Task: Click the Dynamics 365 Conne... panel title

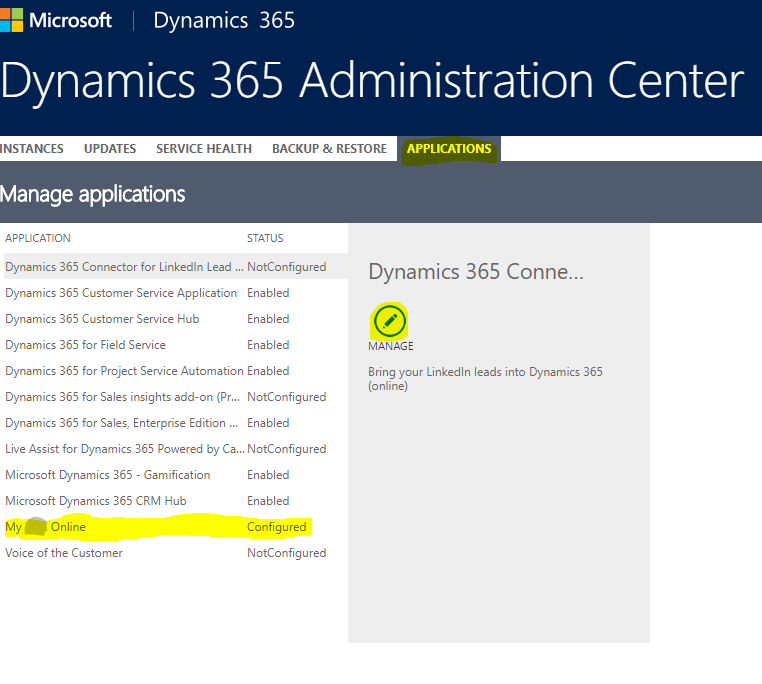Action: coord(476,271)
